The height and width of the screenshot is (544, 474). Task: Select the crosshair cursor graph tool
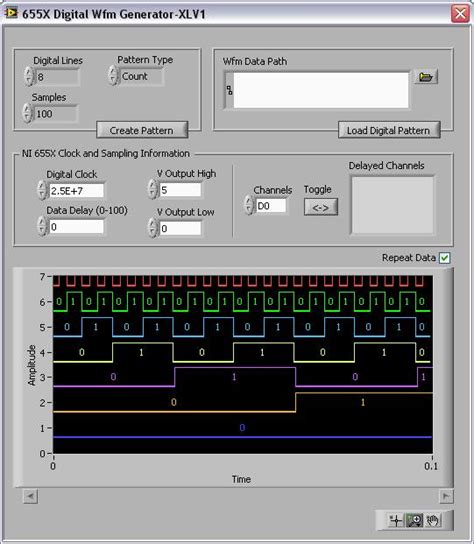[x=395, y=520]
